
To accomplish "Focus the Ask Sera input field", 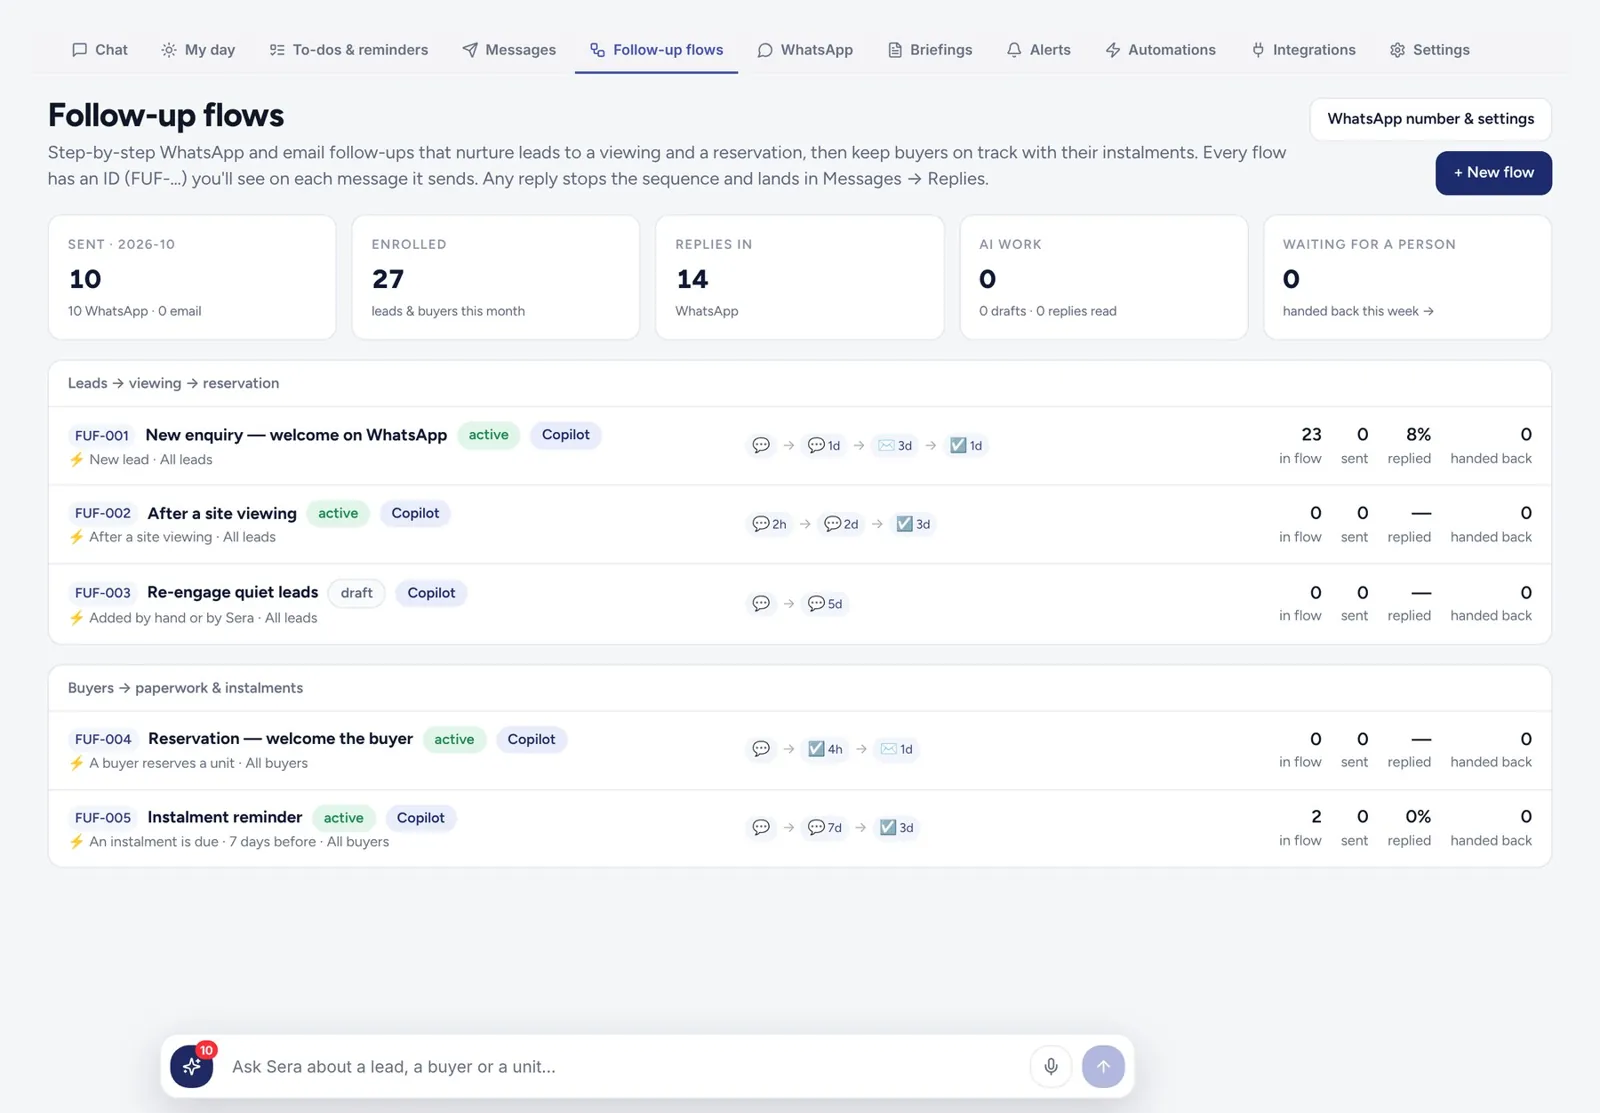I will (x=624, y=1067).
